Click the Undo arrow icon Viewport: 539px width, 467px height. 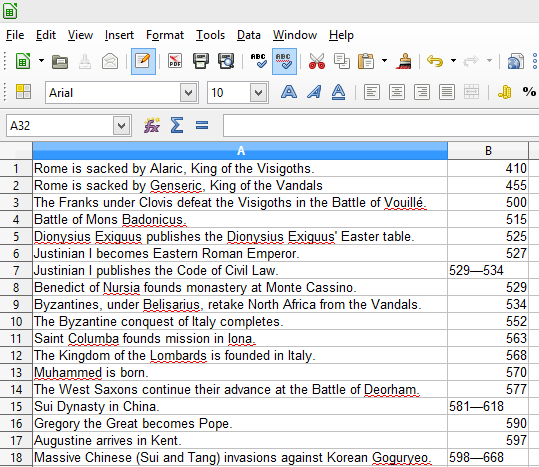tap(435, 62)
